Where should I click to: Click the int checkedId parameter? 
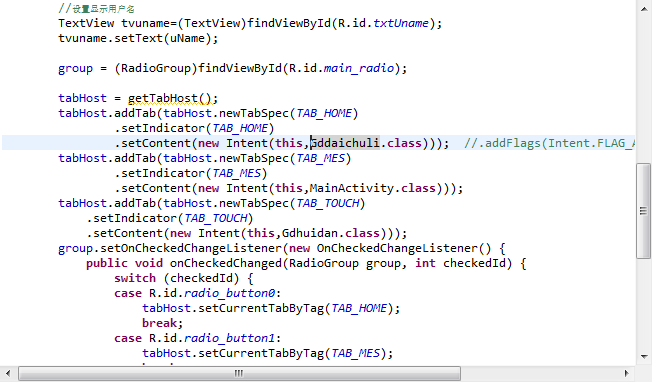460,263
